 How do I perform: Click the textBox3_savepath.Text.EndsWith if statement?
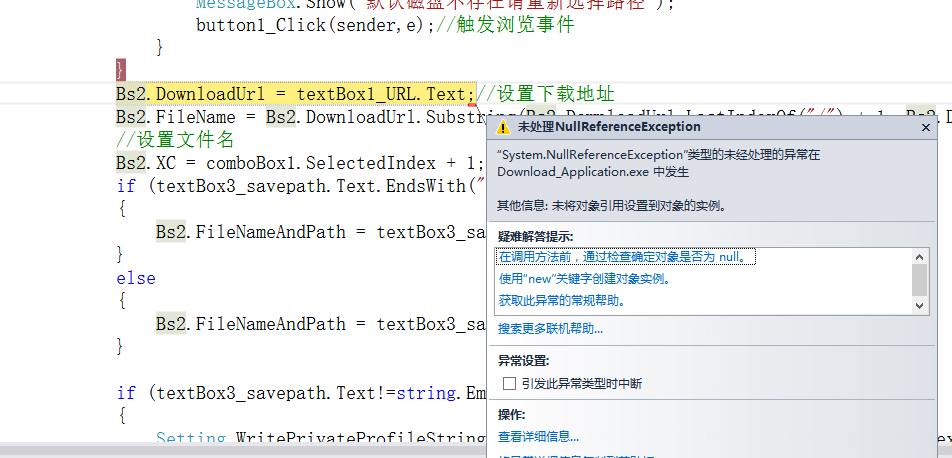[302, 186]
